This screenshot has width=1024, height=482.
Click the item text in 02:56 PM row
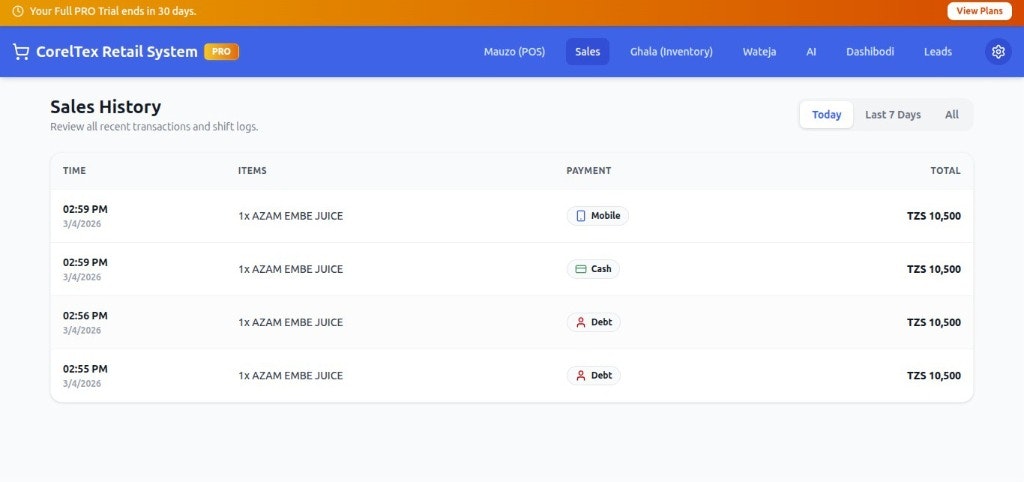pos(291,323)
